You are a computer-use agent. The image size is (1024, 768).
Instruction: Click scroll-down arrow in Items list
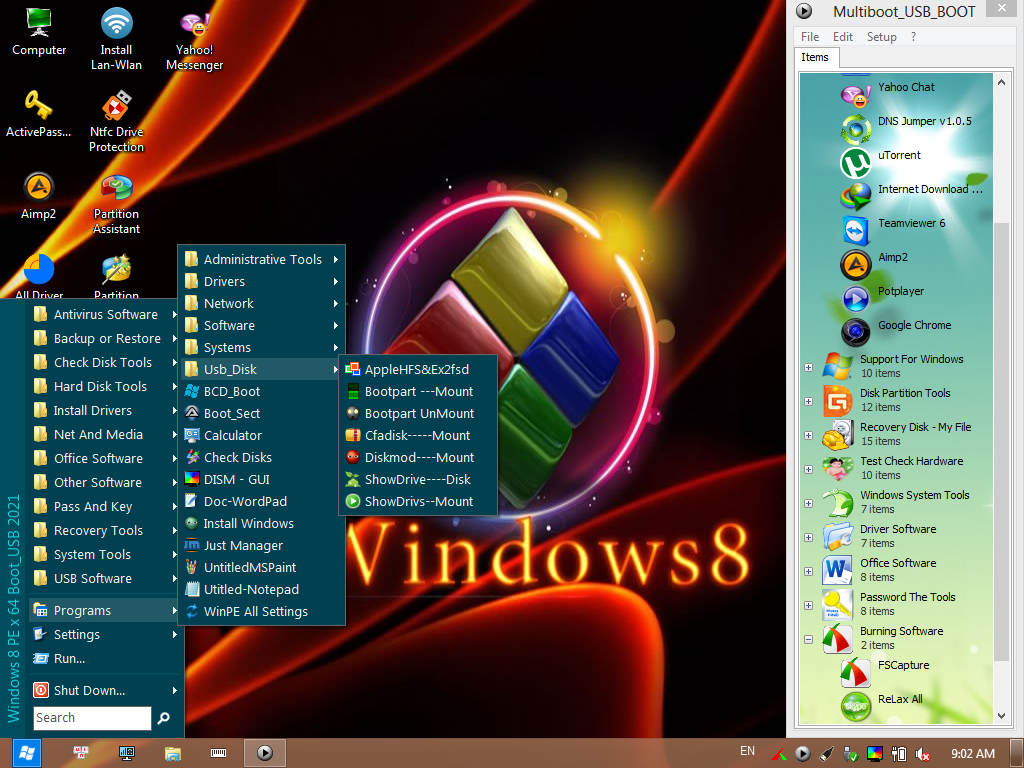point(1001,716)
